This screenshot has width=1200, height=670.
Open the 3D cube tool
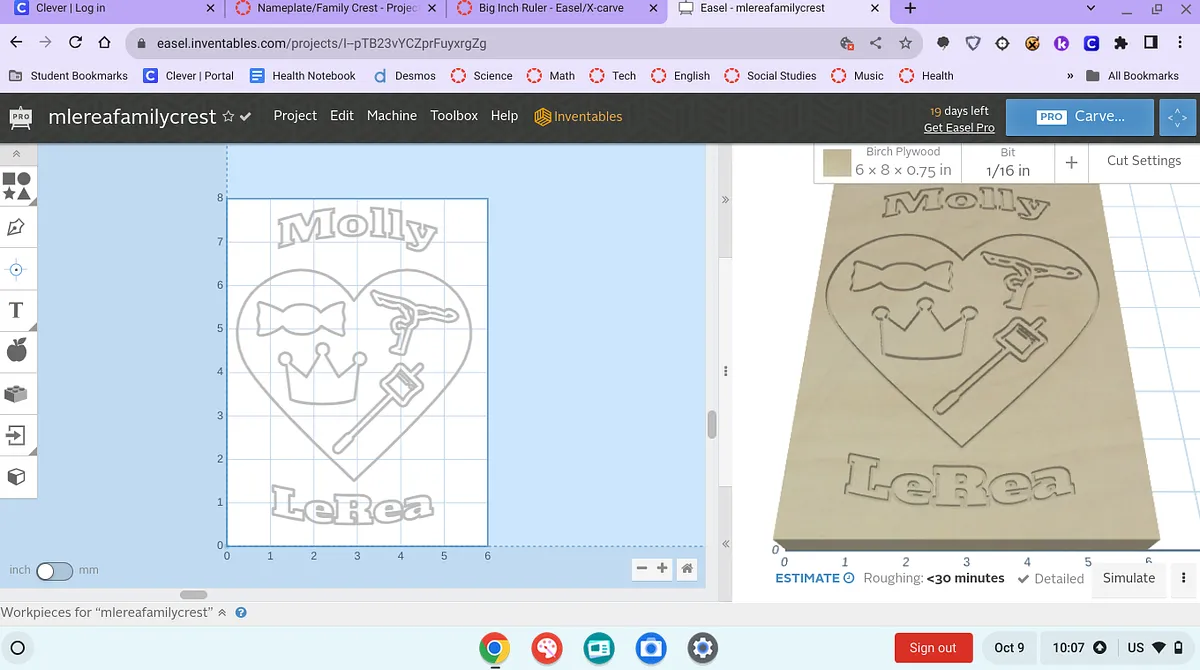[x=16, y=477]
